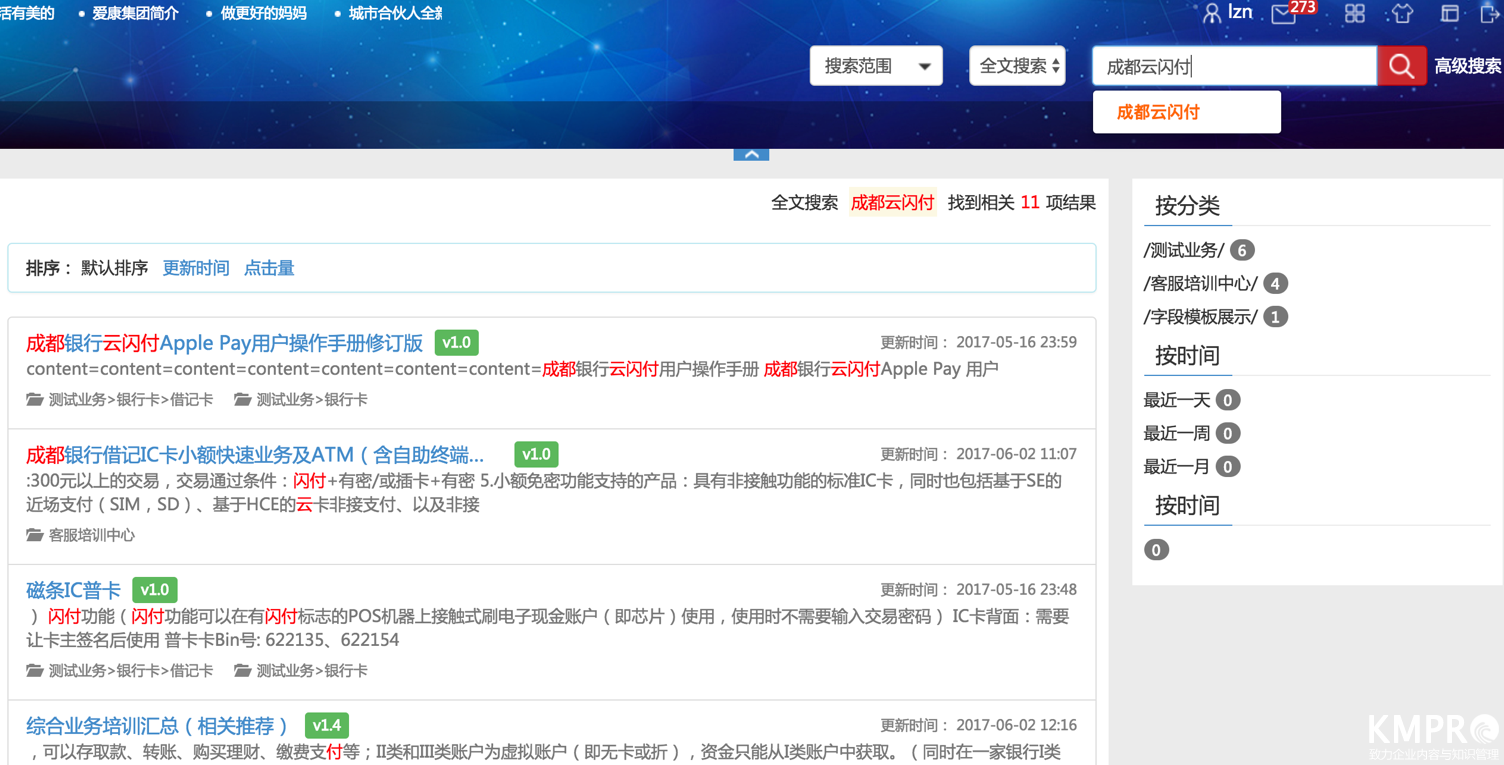Click the logout exit icon
The image size is (1504, 765).
point(1489,13)
